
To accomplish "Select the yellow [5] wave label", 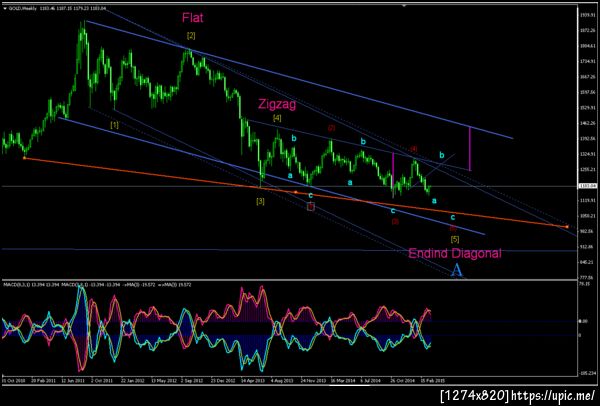I will pos(455,240).
